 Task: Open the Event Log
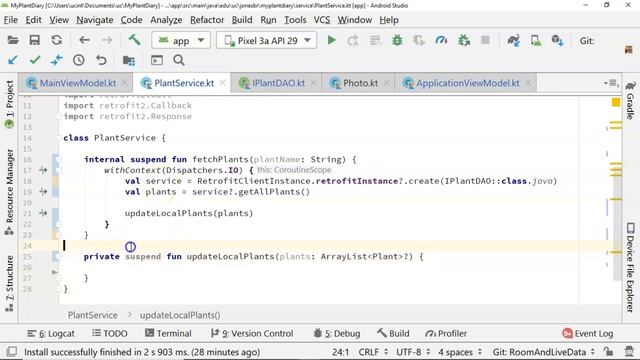pos(588,333)
